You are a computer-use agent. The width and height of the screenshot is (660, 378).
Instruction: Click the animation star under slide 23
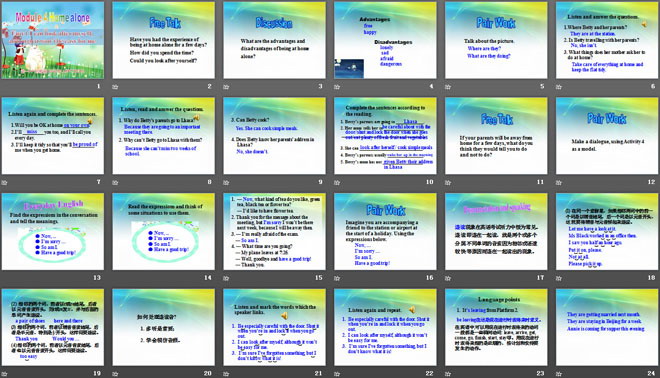pyautogui.click(x=448, y=373)
